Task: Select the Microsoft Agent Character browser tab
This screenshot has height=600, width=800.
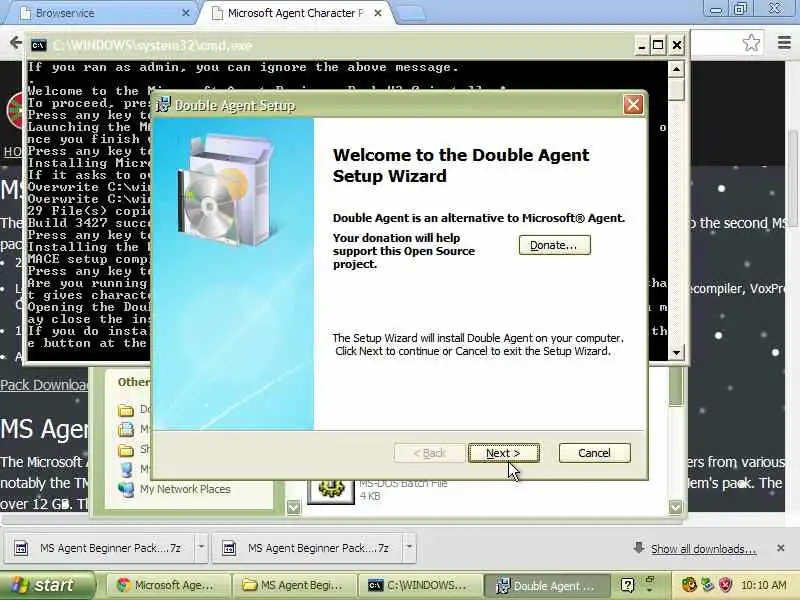Action: click(x=295, y=13)
